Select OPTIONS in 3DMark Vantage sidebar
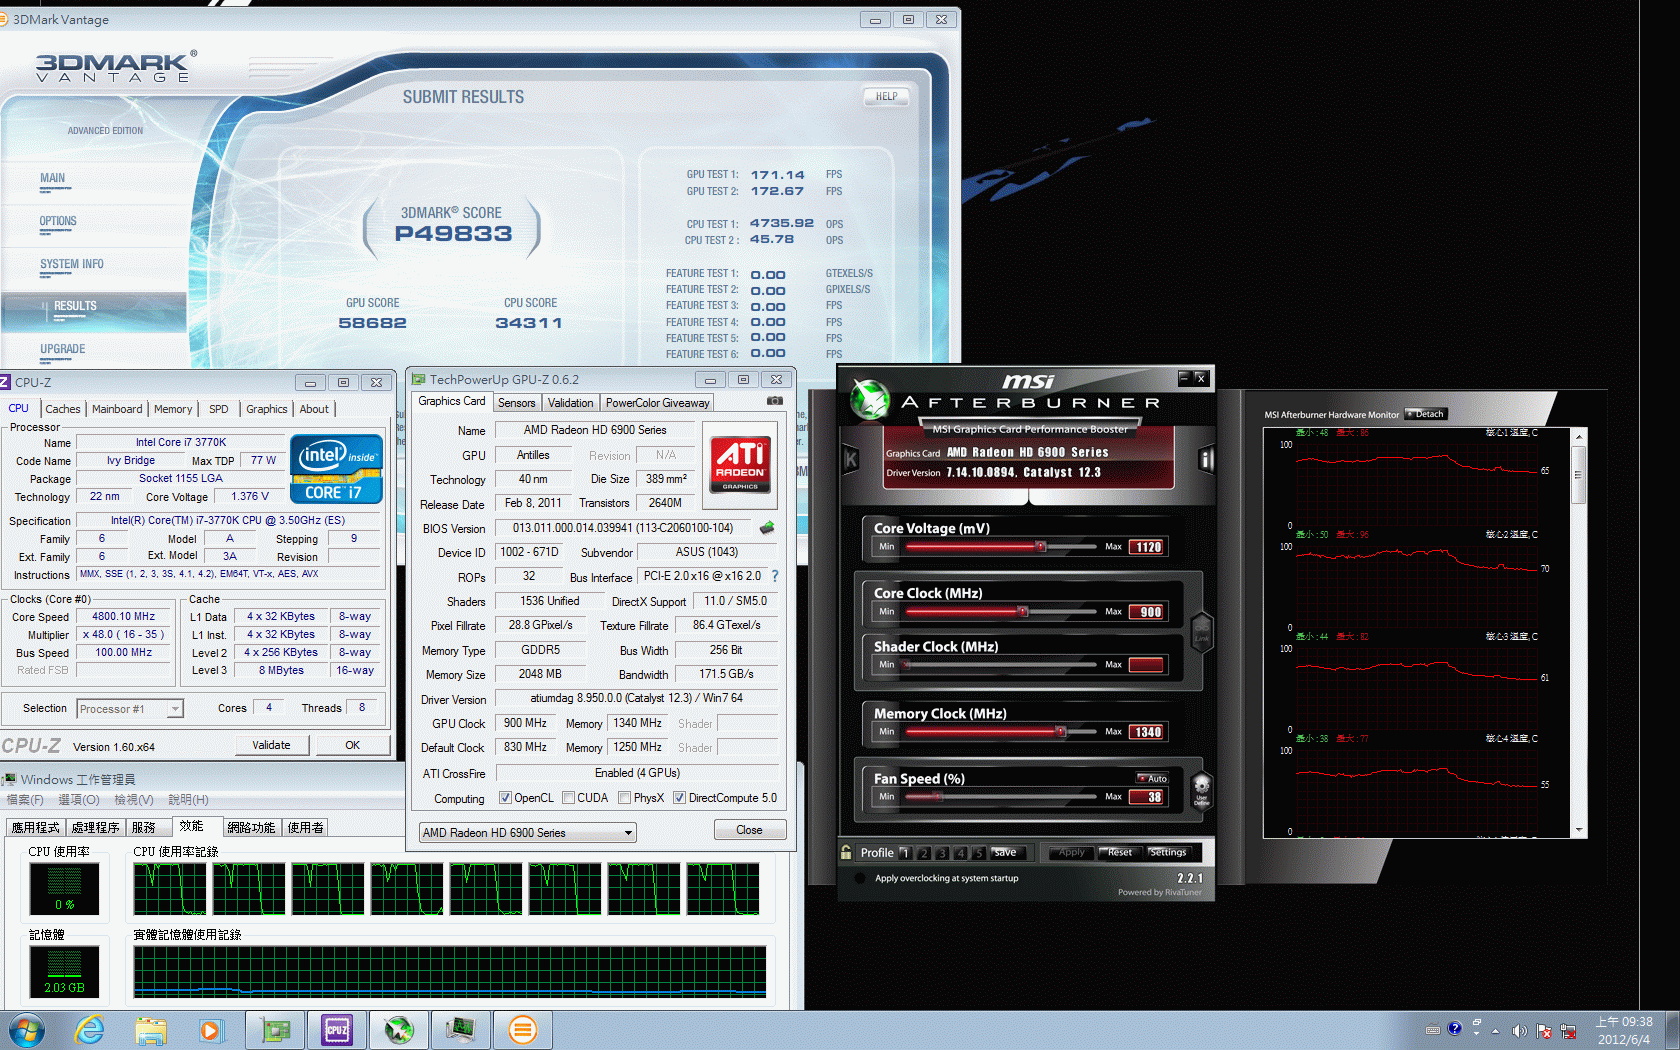The height and width of the screenshot is (1050, 1680). click(x=58, y=222)
